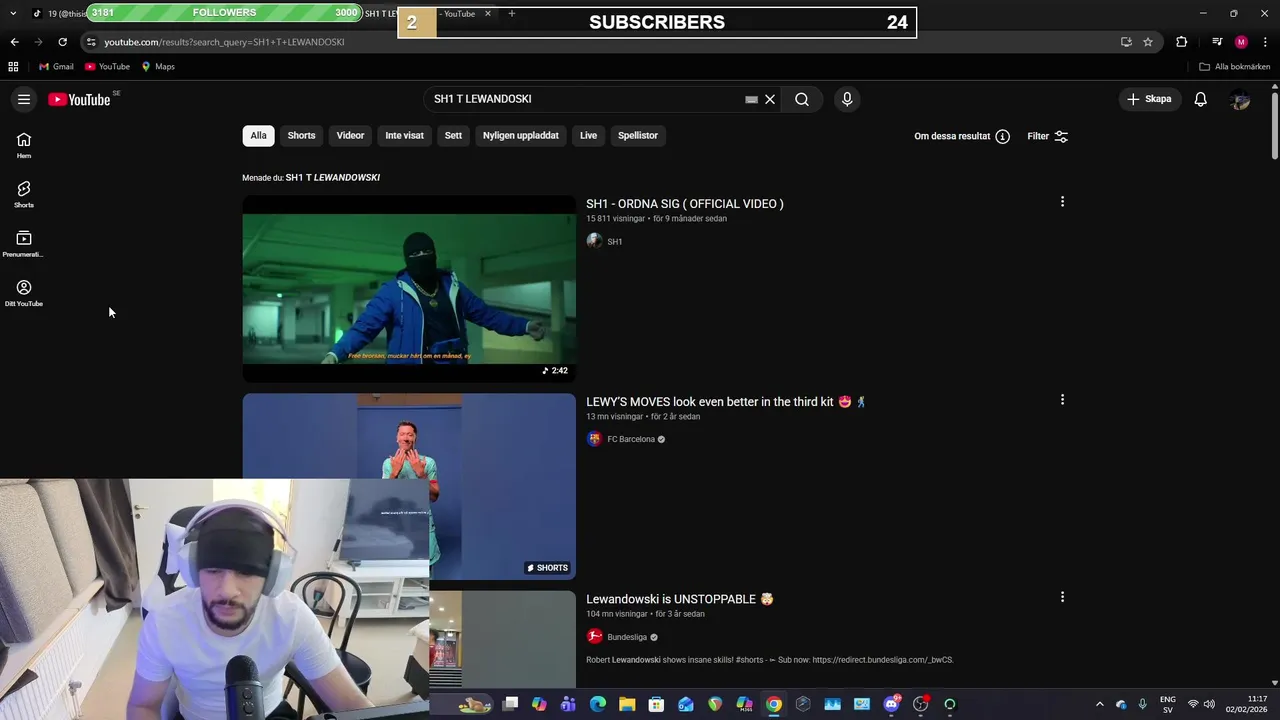The width and height of the screenshot is (1280, 720).
Task: Open a new browser tab
Action: coord(512,14)
